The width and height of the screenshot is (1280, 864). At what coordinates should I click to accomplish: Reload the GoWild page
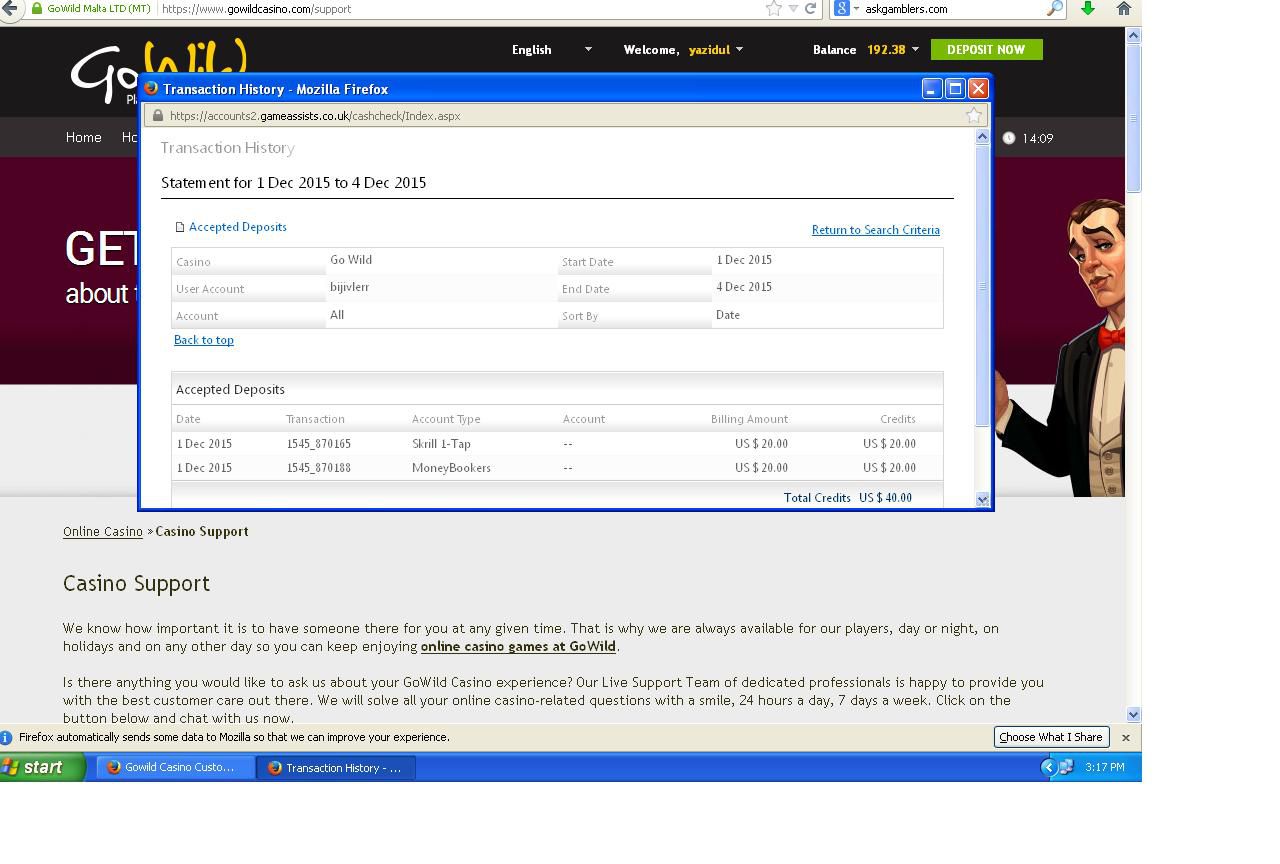[x=811, y=8]
